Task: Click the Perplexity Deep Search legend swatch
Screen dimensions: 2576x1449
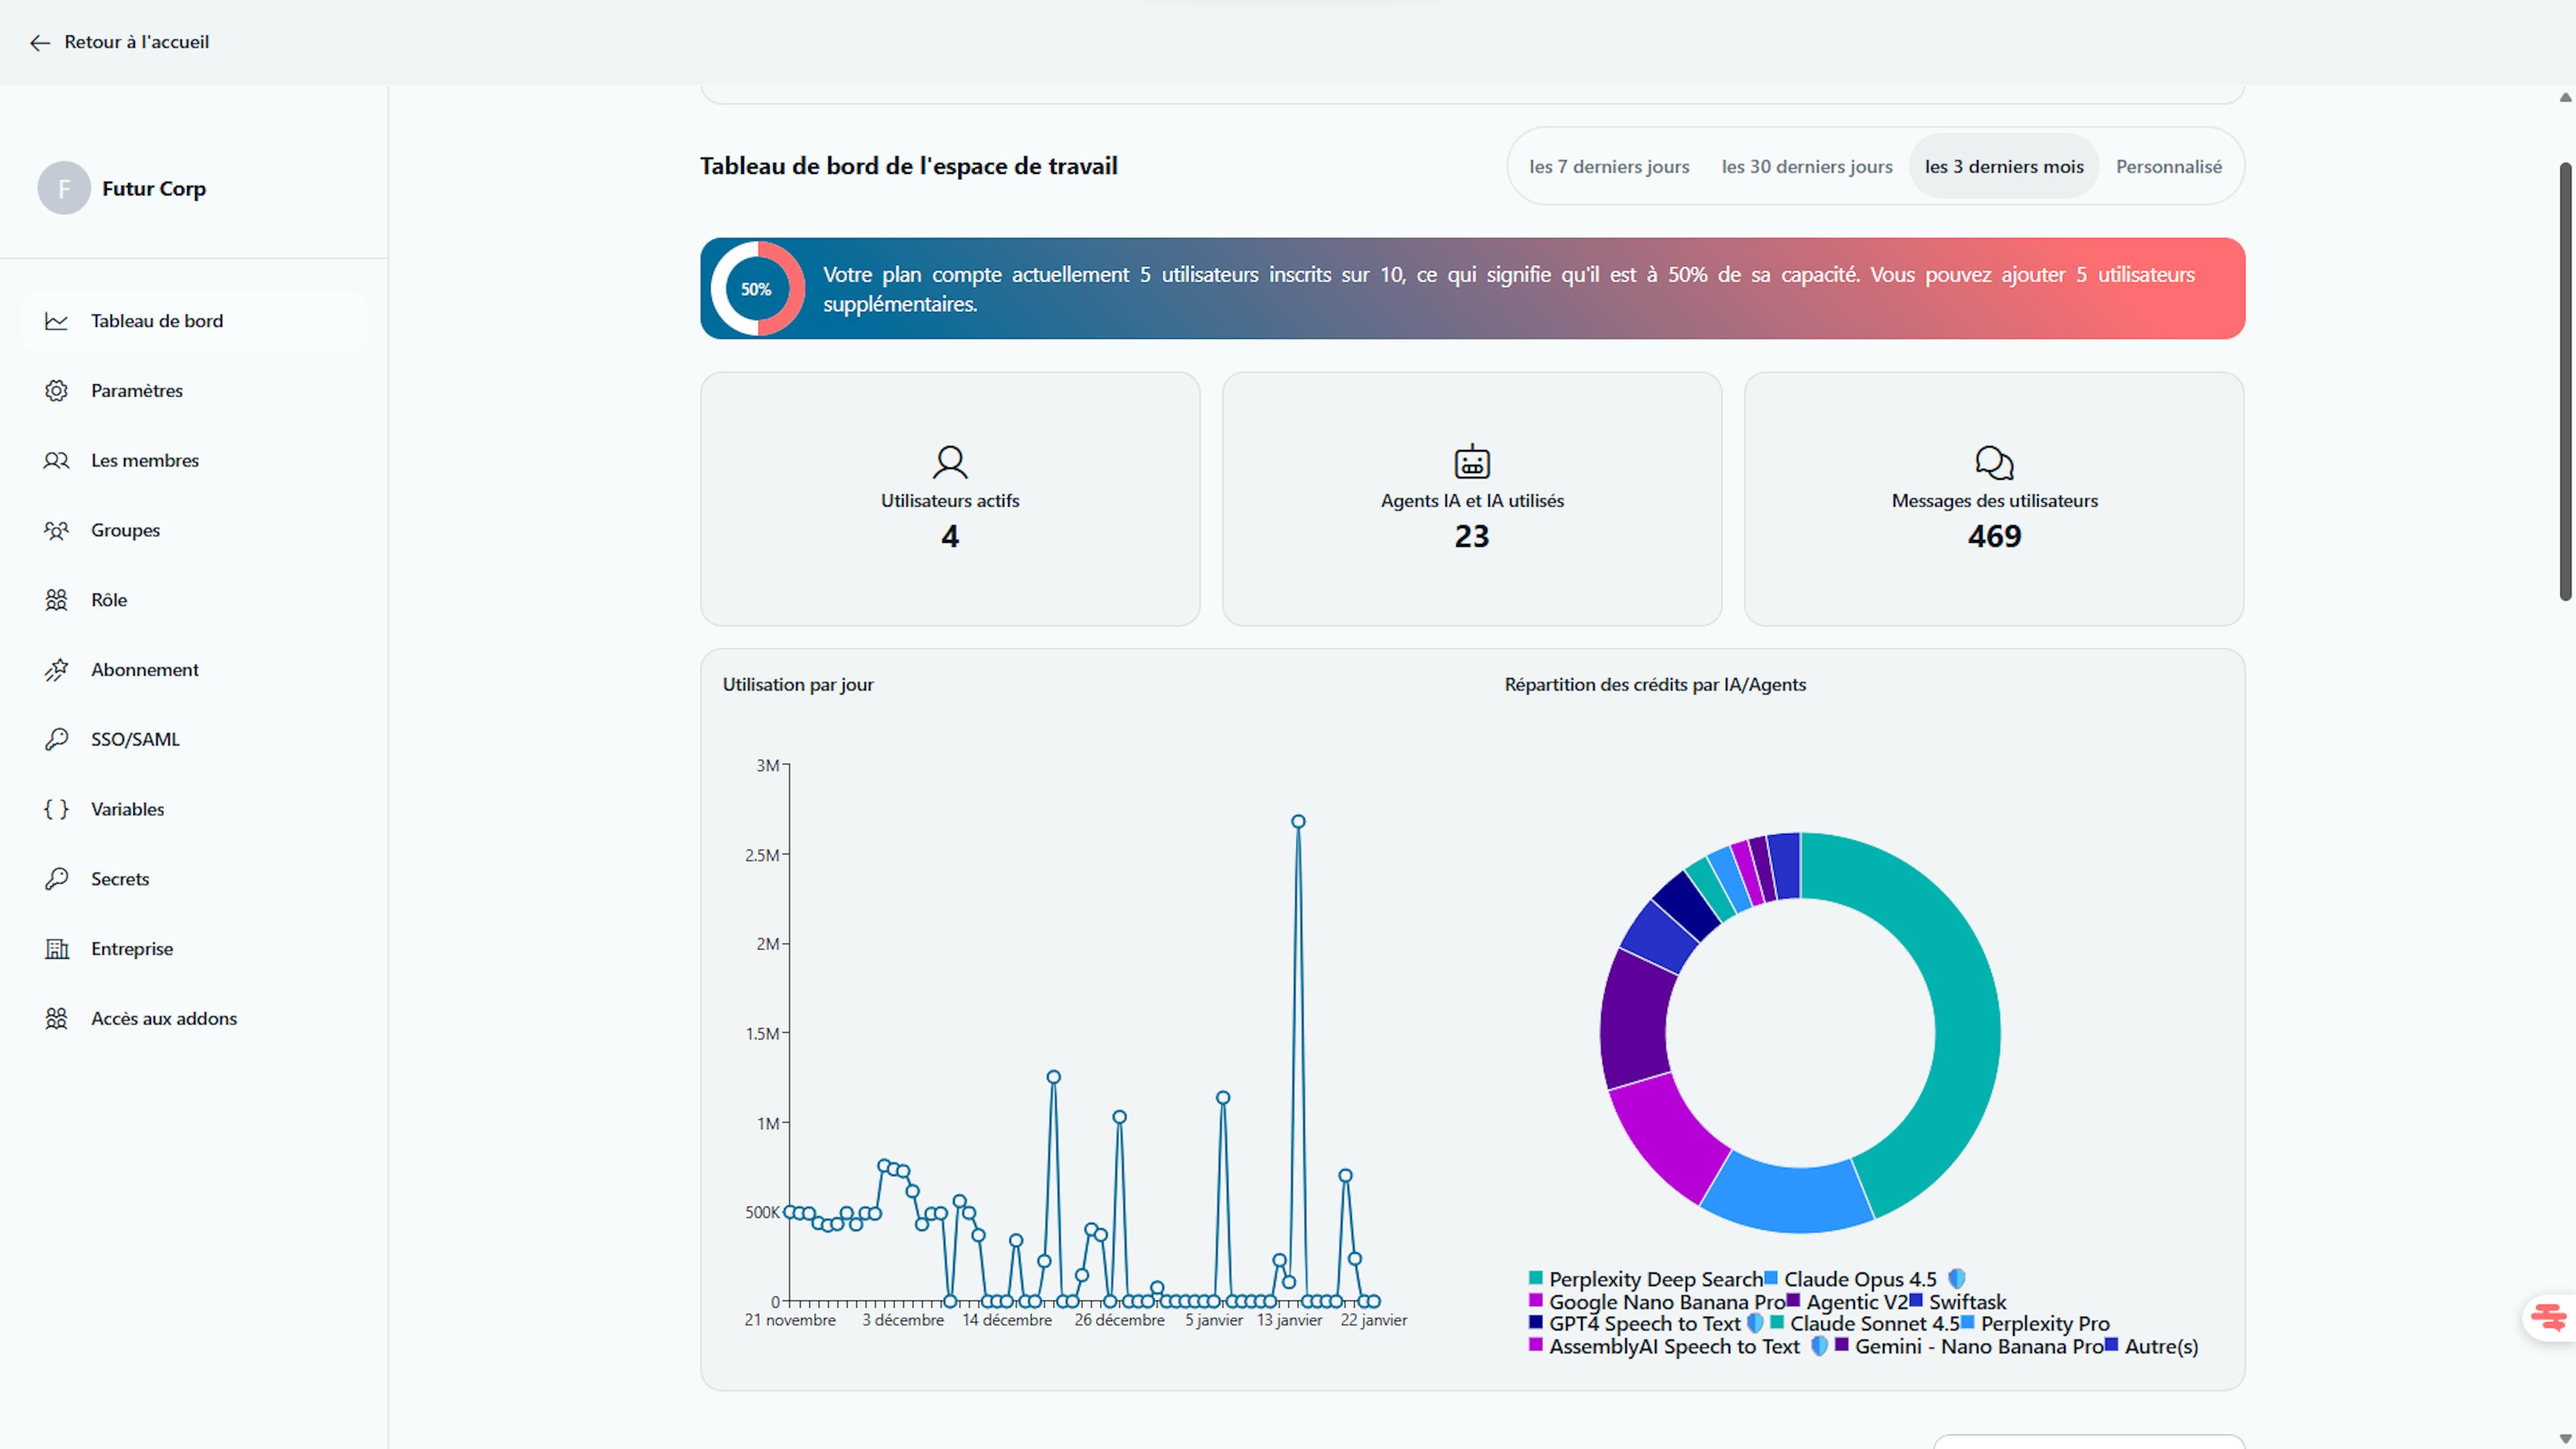Action: tap(1535, 1278)
